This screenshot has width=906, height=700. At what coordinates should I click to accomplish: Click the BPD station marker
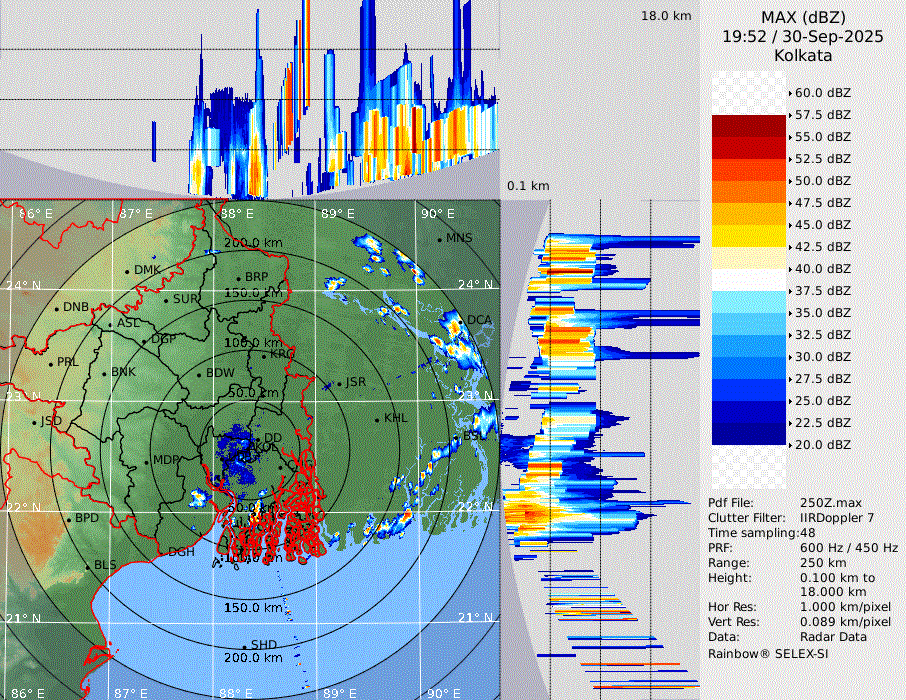point(68,519)
